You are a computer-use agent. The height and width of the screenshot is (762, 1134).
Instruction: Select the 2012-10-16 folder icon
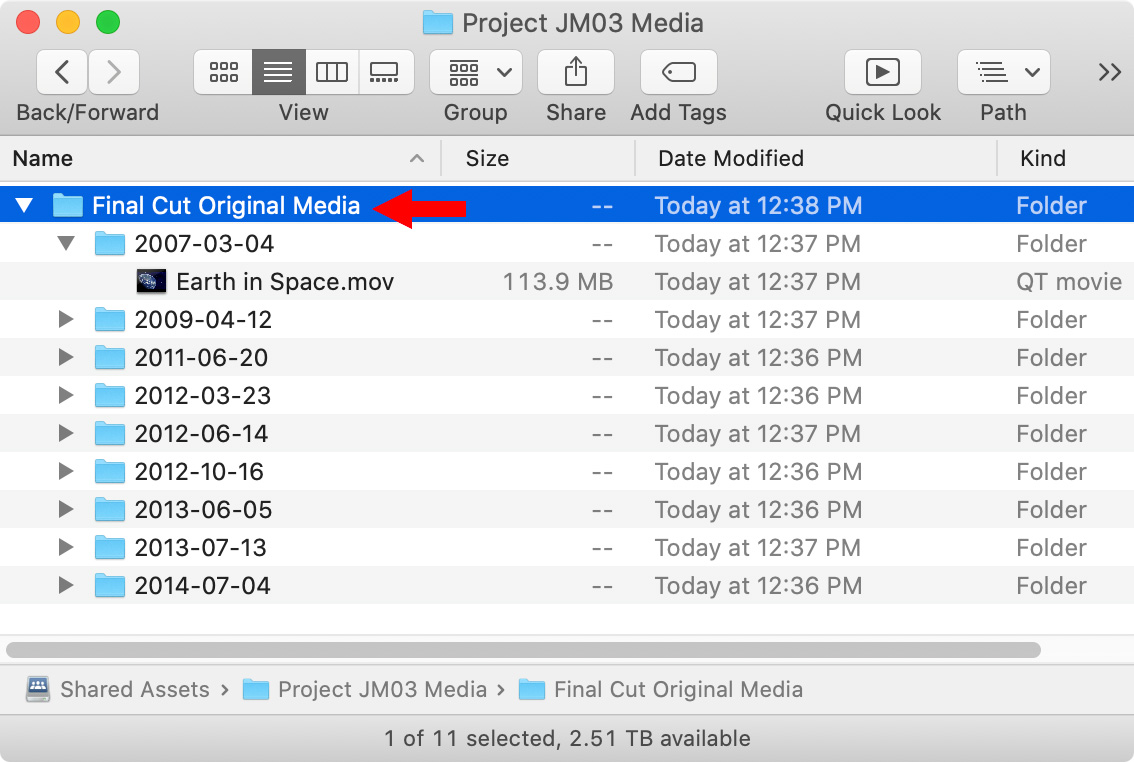point(110,471)
